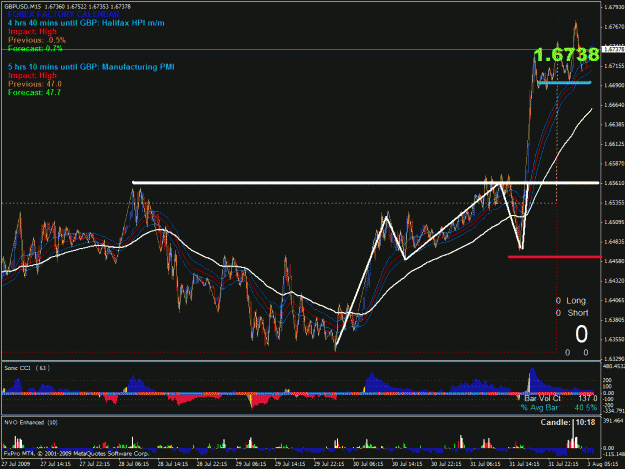Select the 31 Jul 14:15 time label

(x=524, y=464)
